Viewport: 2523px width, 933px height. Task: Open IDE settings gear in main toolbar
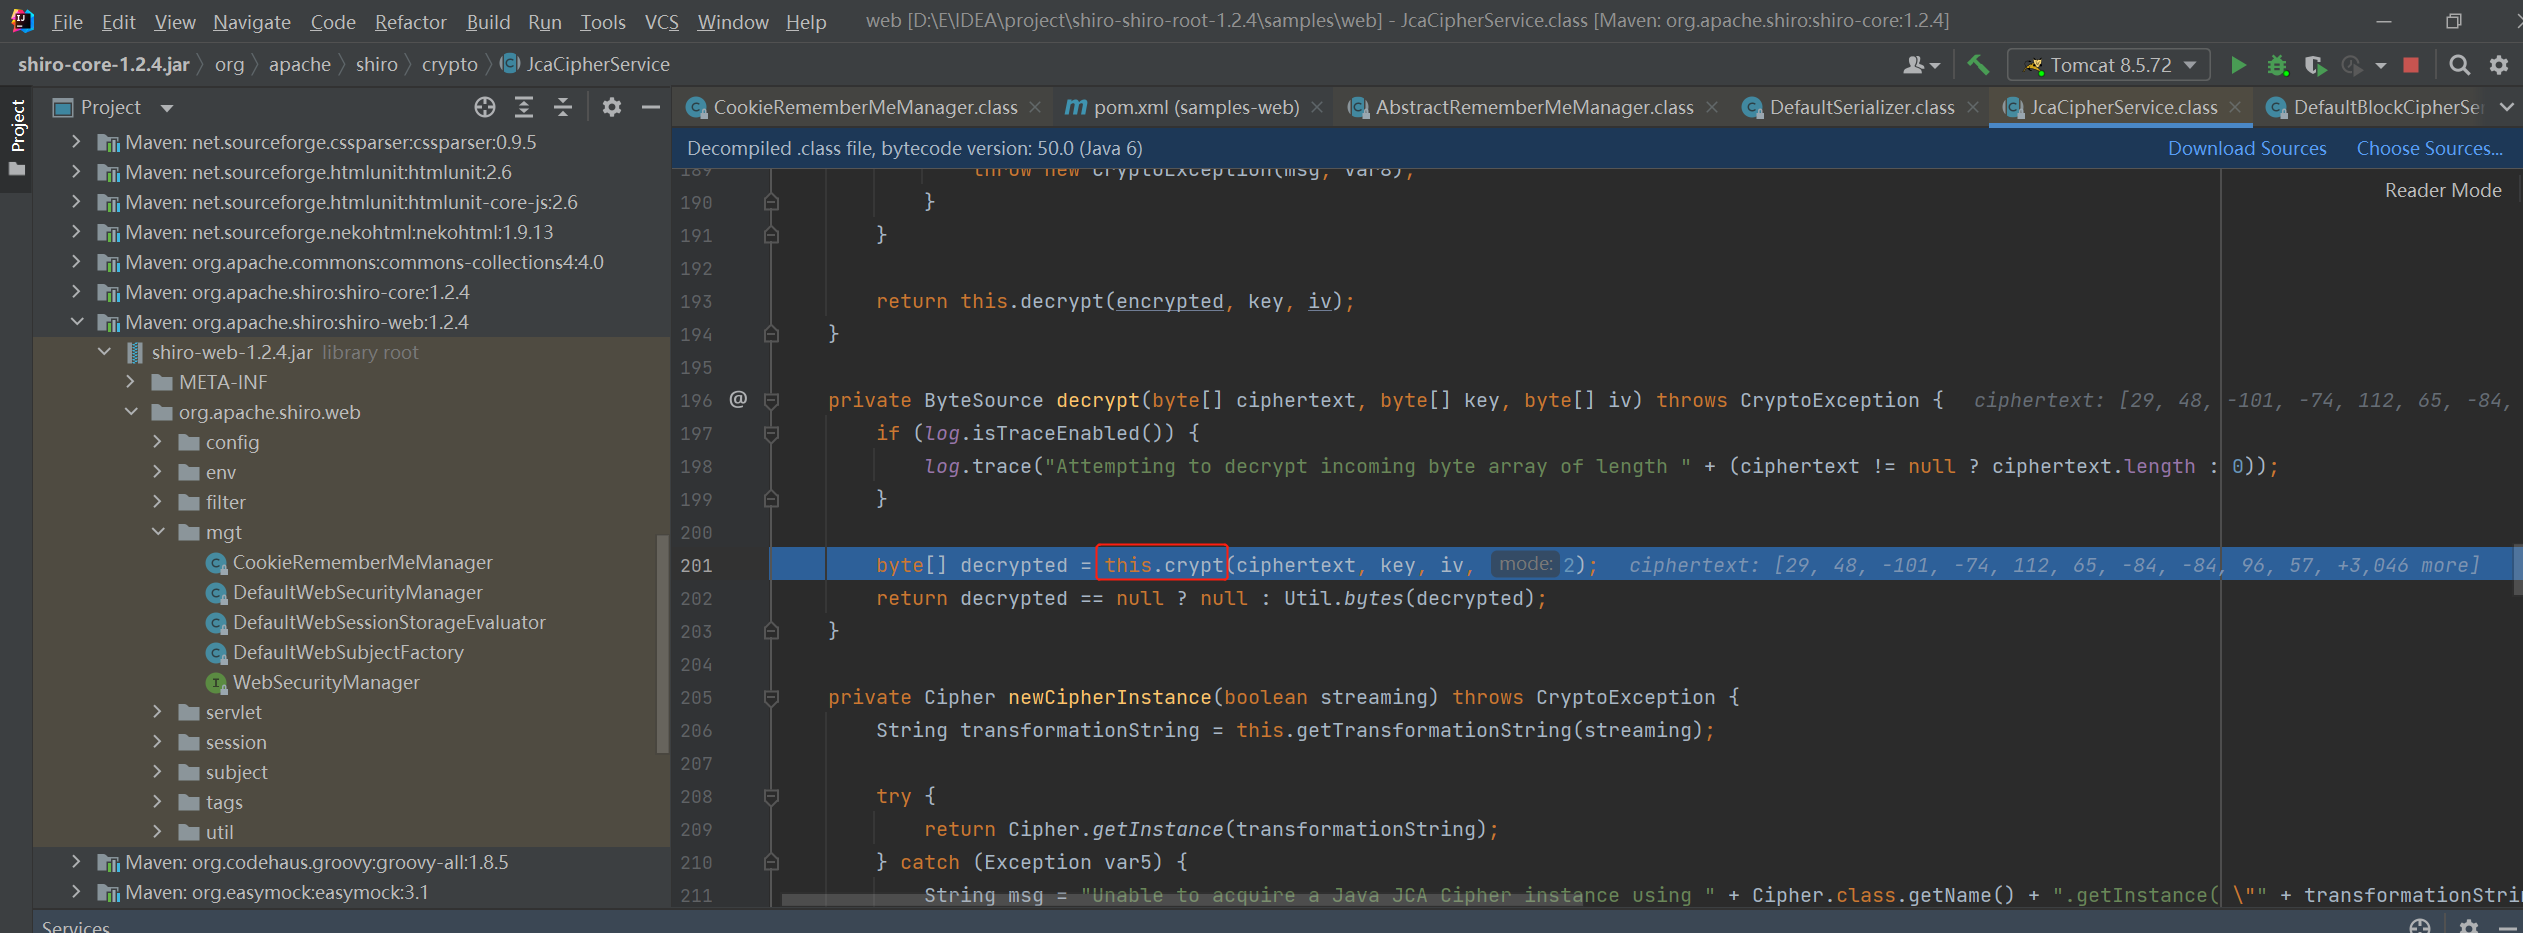tap(2499, 65)
